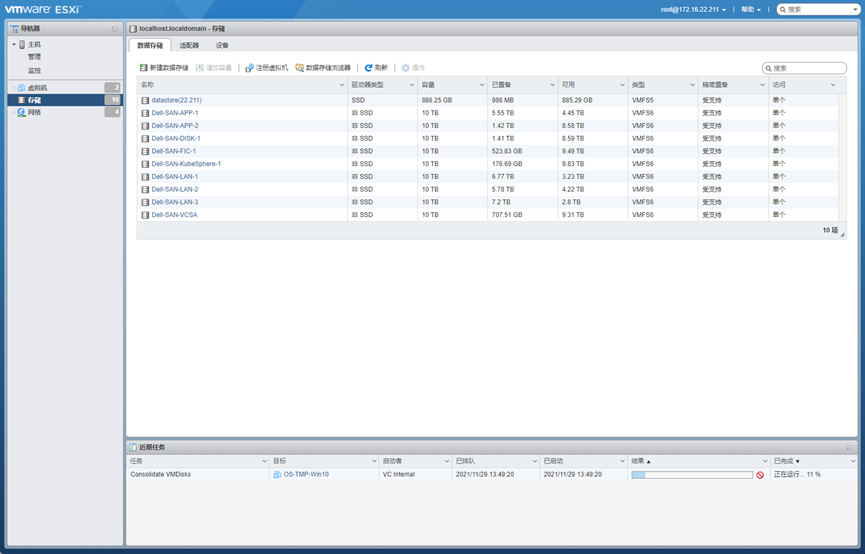The image size is (865, 554).
Task: Minimize the Recent tasks panel with its icon
Action: [x=849, y=448]
